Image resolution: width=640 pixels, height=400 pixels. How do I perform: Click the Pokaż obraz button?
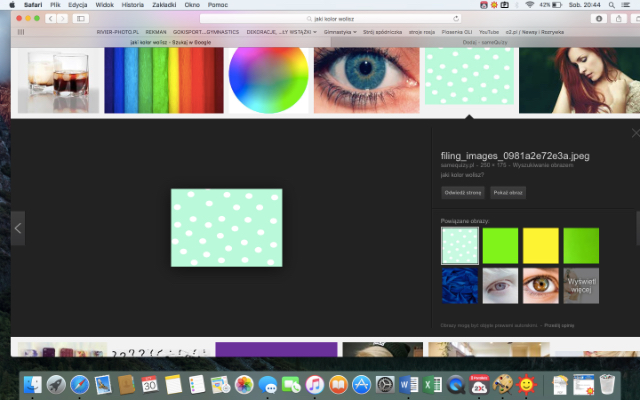tap(508, 192)
